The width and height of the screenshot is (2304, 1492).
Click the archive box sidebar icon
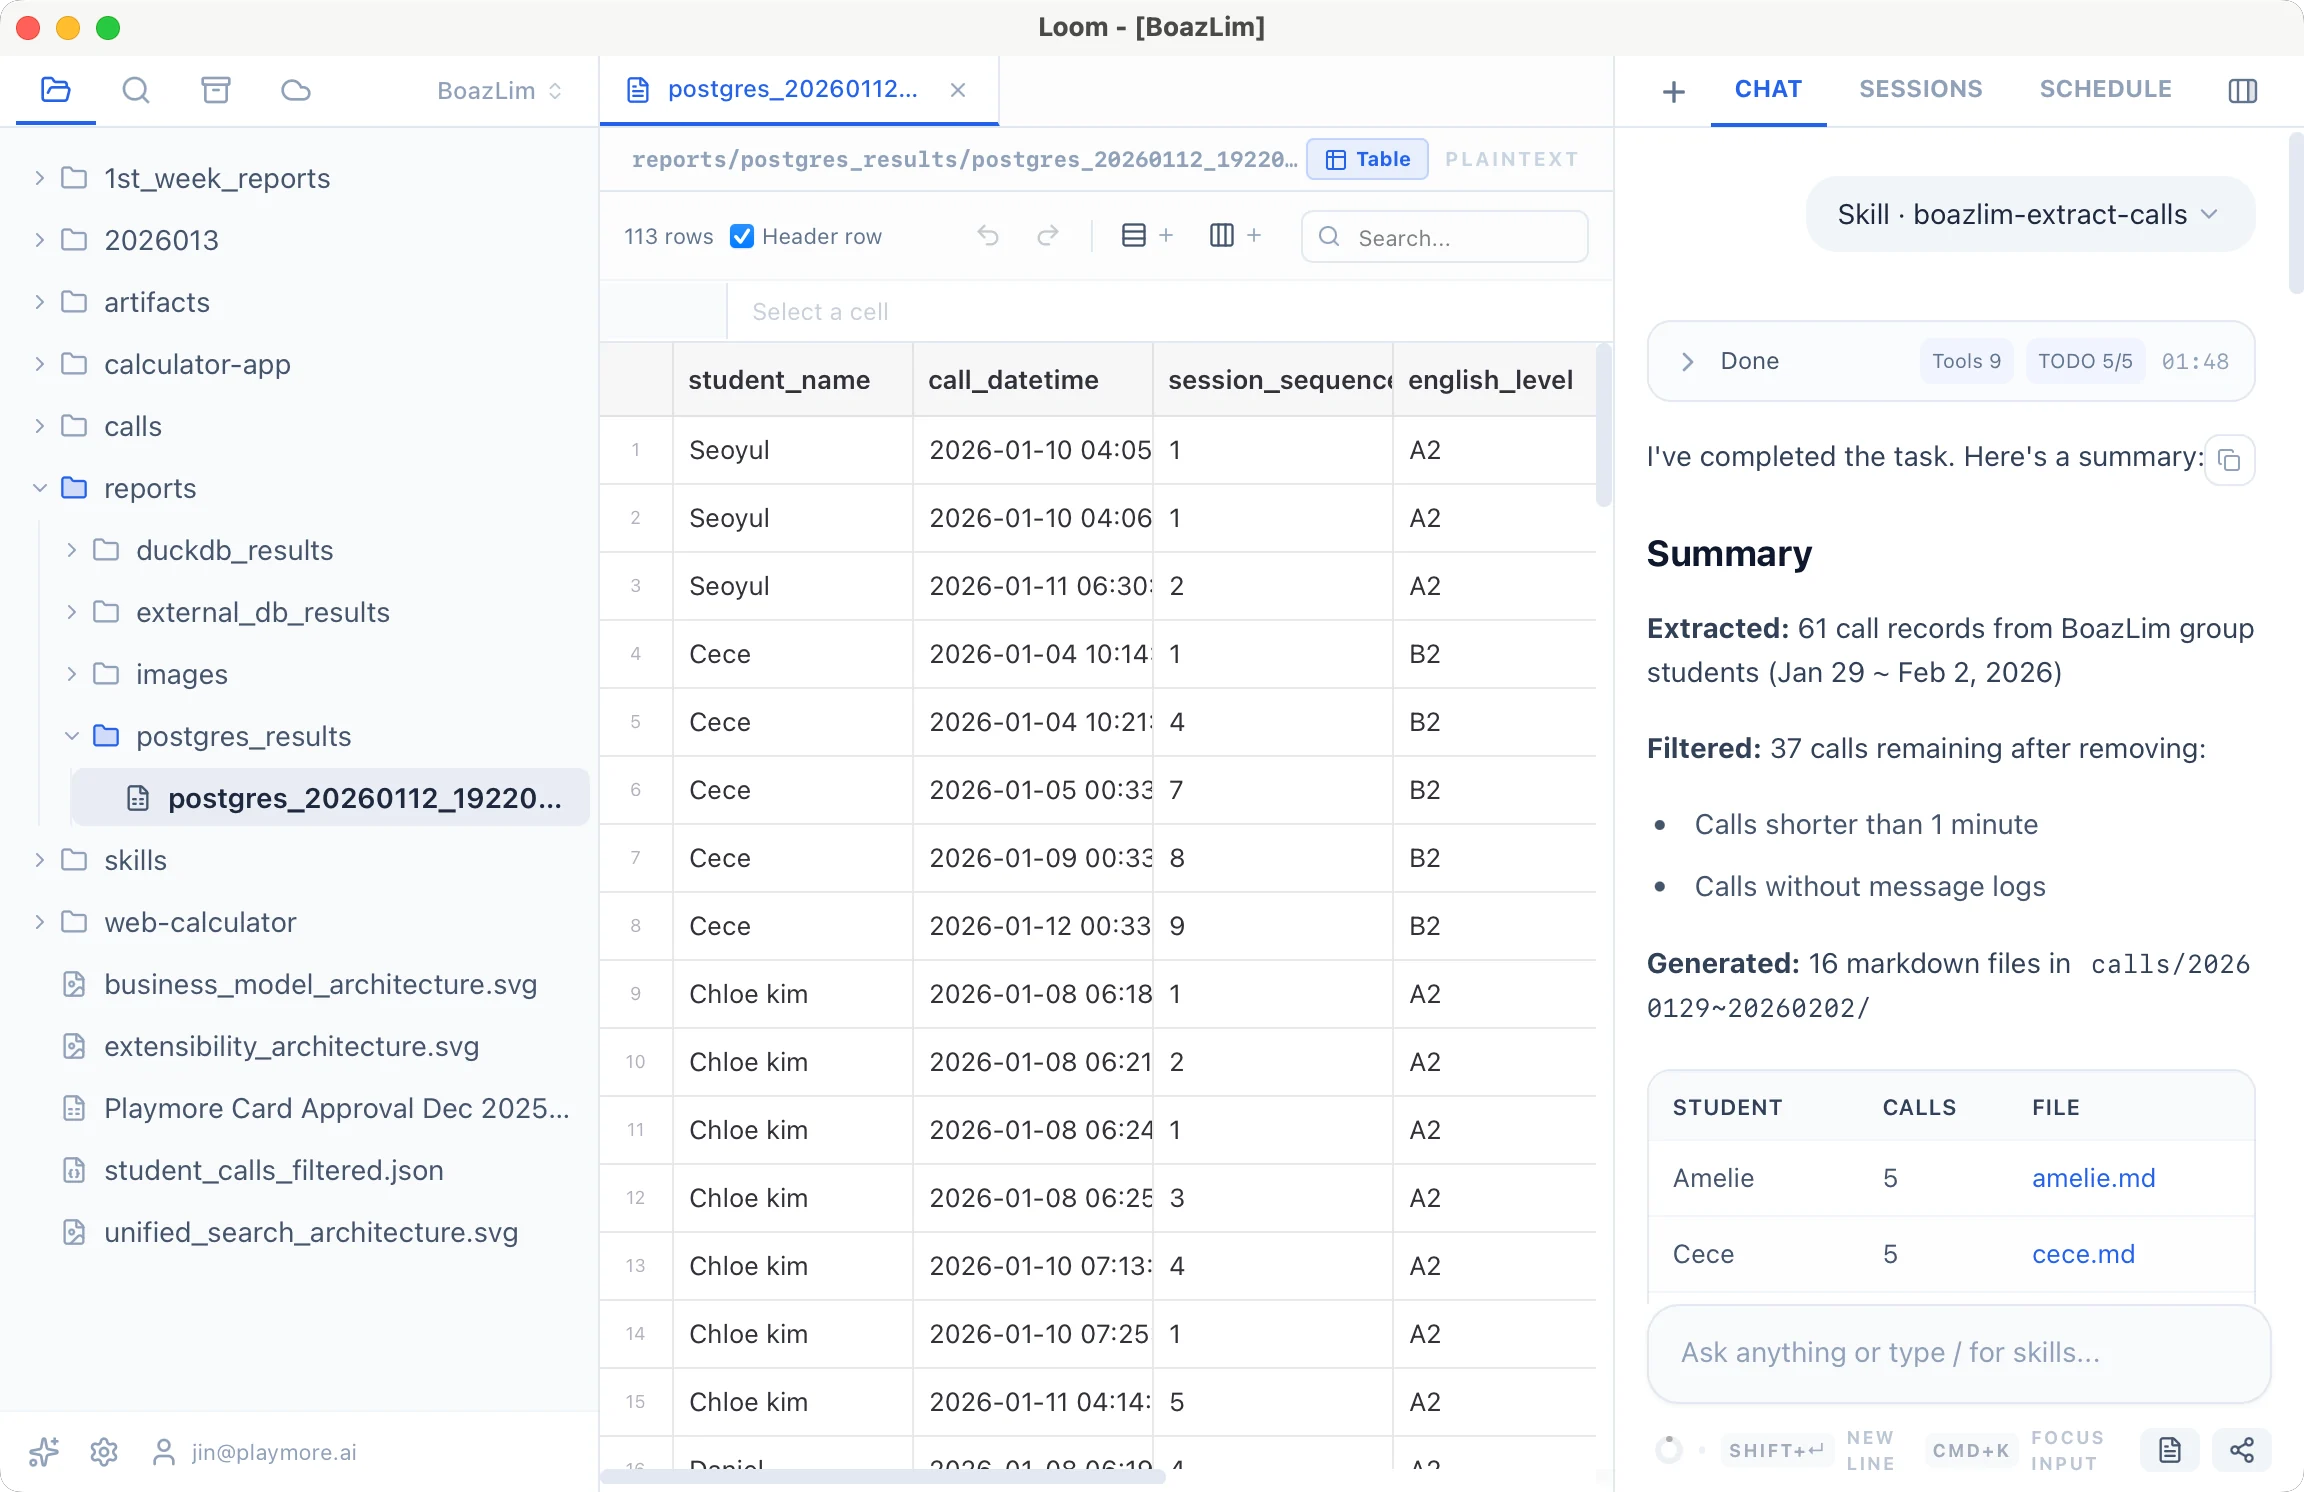click(x=215, y=91)
